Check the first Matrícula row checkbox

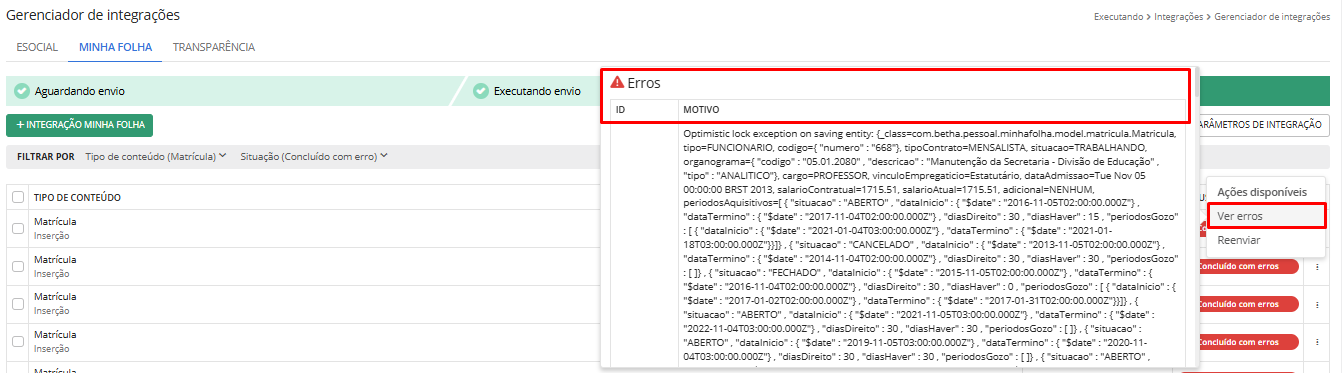18,228
